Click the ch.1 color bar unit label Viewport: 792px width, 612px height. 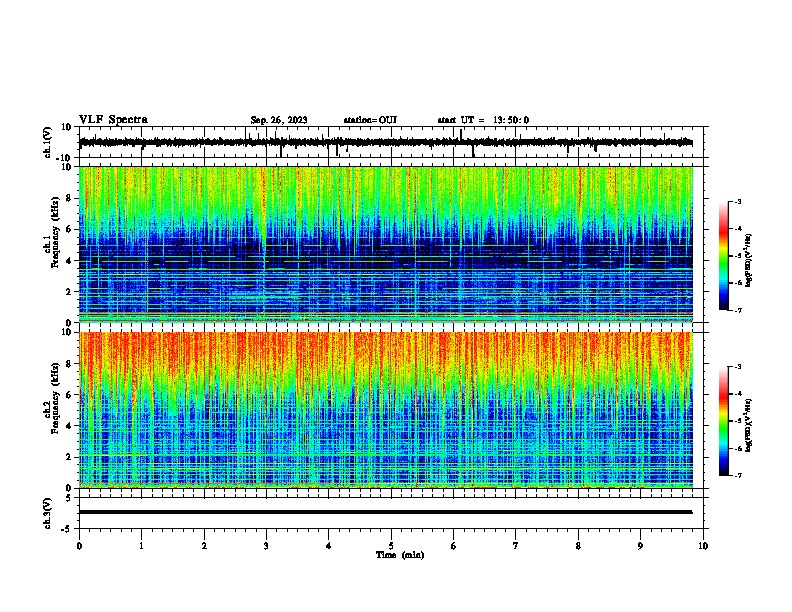[748, 260]
